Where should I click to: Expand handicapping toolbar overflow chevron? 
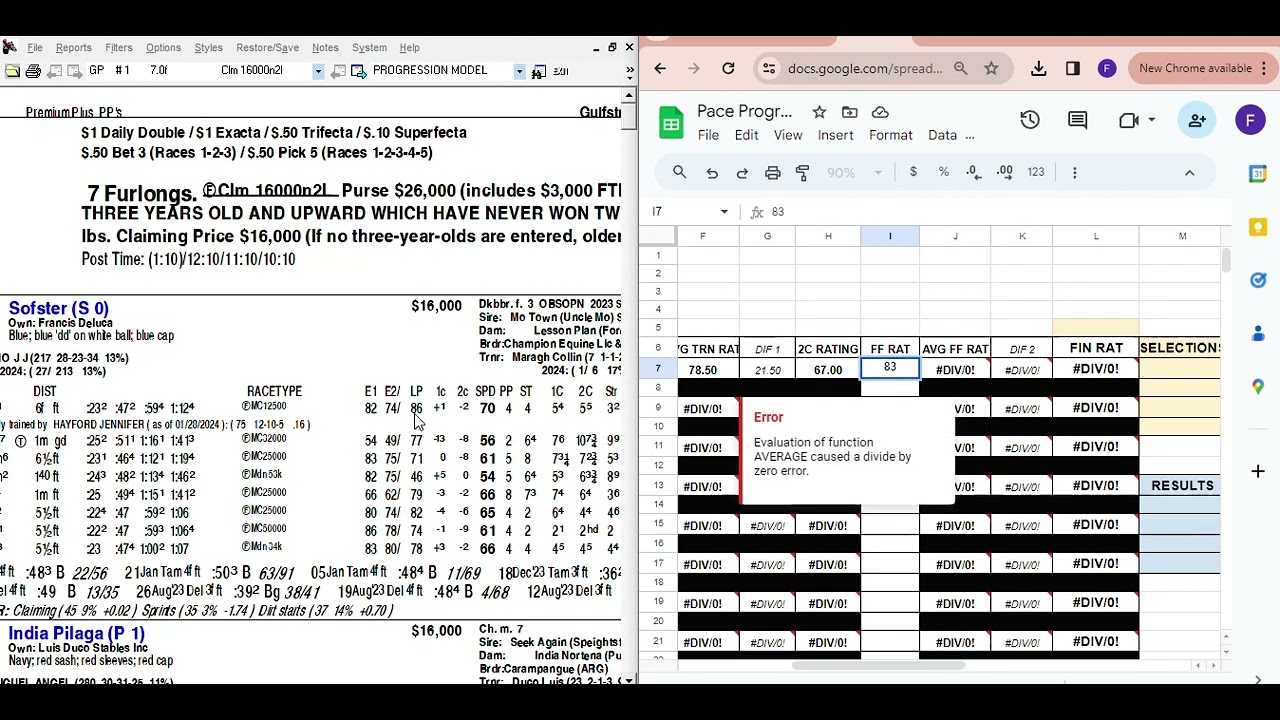pos(629,71)
